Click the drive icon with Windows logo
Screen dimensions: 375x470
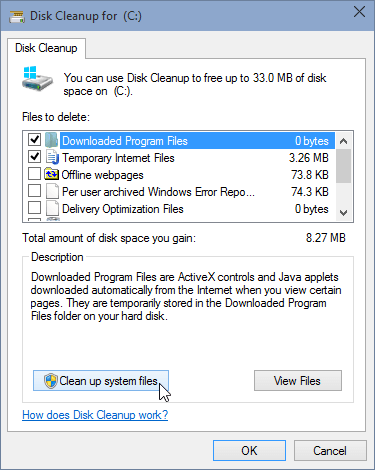(x=37, y=78)
